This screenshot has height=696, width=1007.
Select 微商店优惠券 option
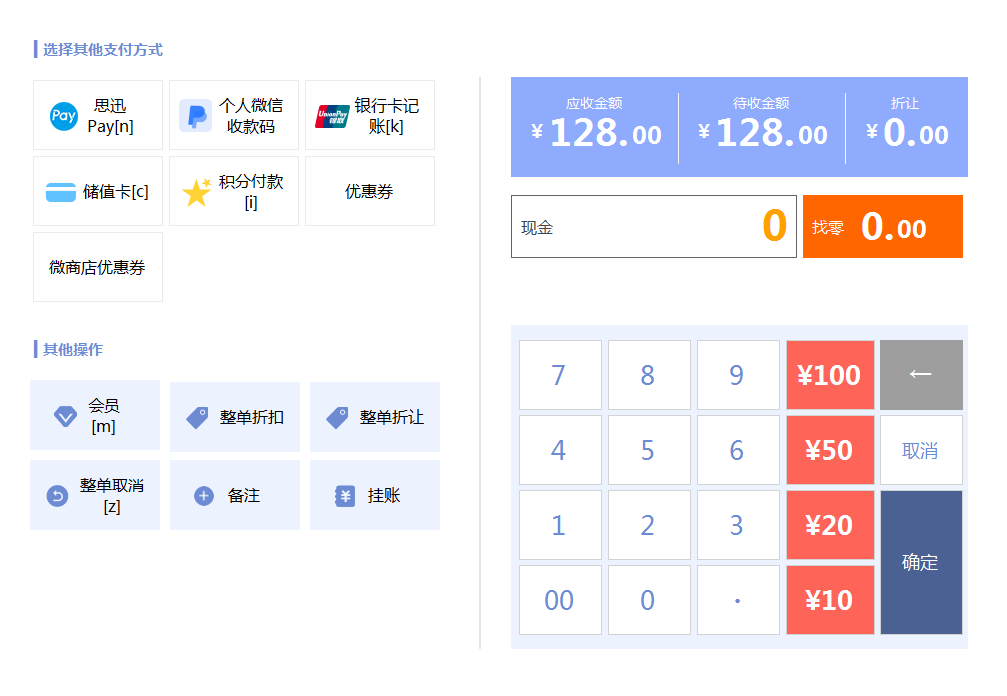pos(98,267)
